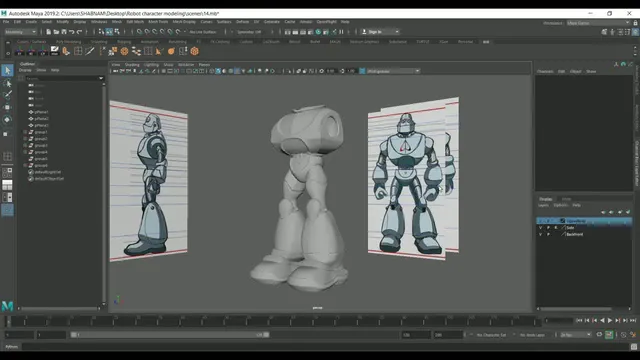
Task: Toggle R reference mode of Side layer
Action: coord(556,228)
